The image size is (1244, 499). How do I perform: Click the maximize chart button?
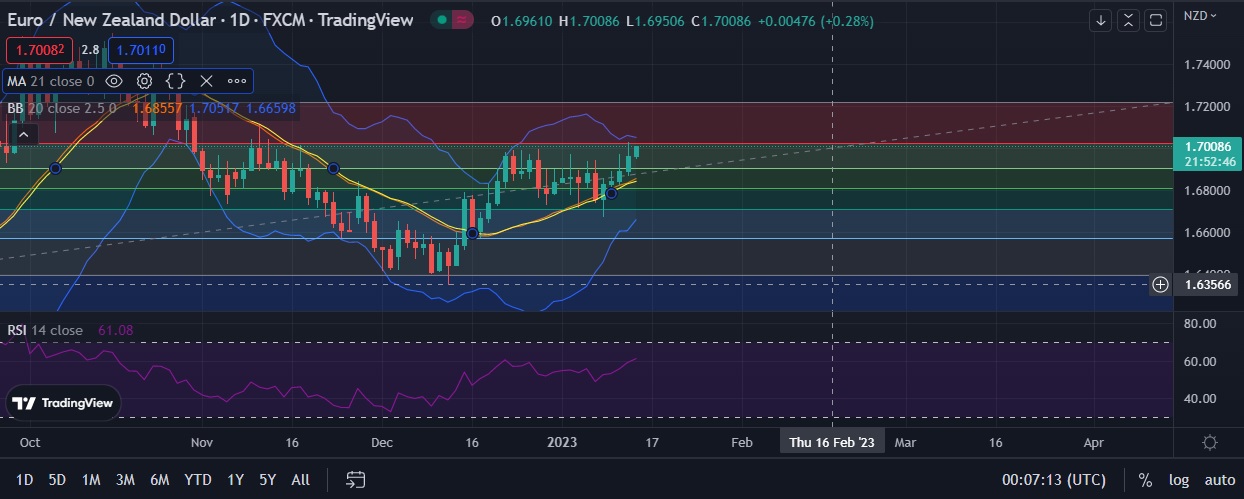(1156, 20)
